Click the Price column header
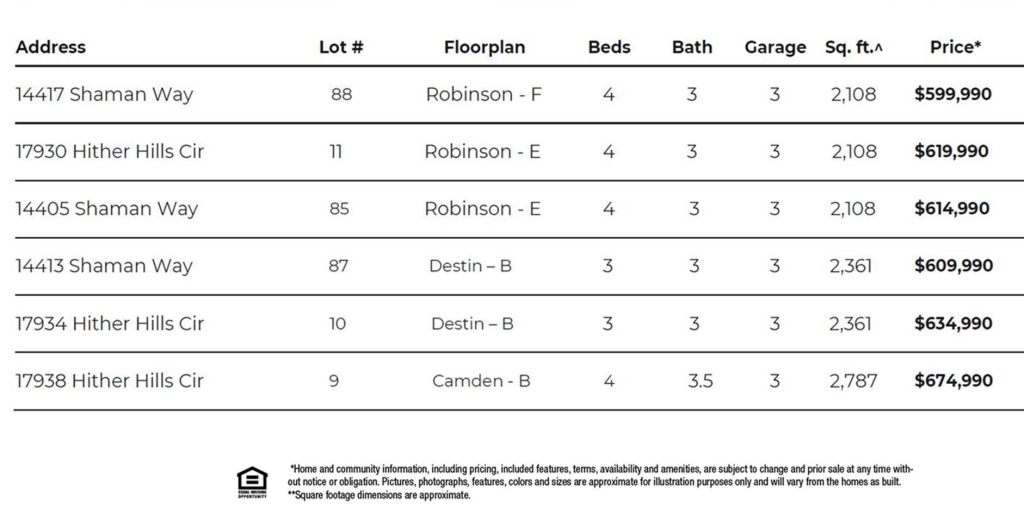This screenshot has height=522, width=1024. pos(955,47)
